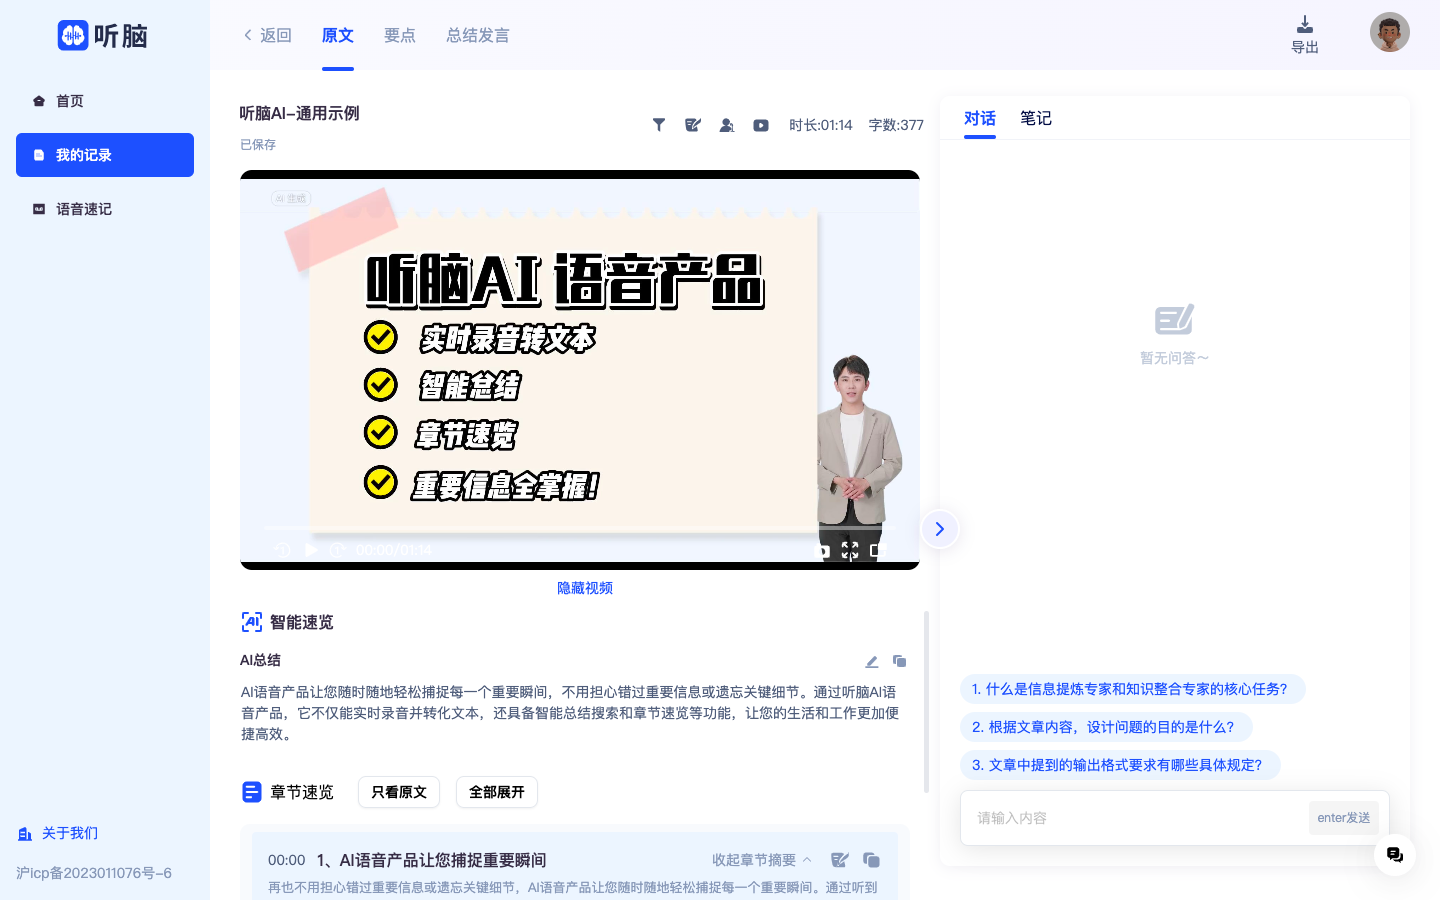Click the speaker/person icon near 时长

point(727,124)
